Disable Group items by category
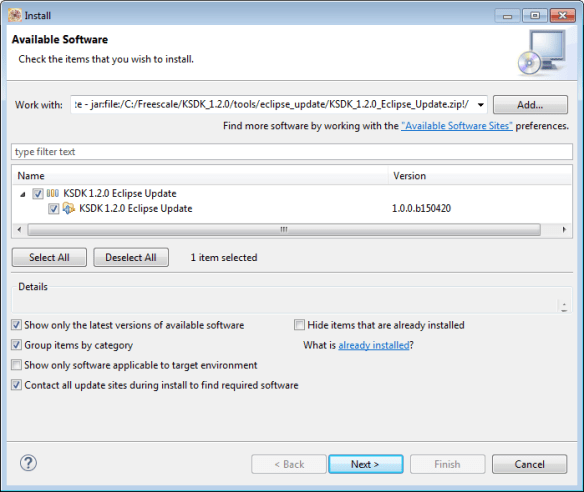This screenshot has width=584, height=492. click(x=16, y=345)
